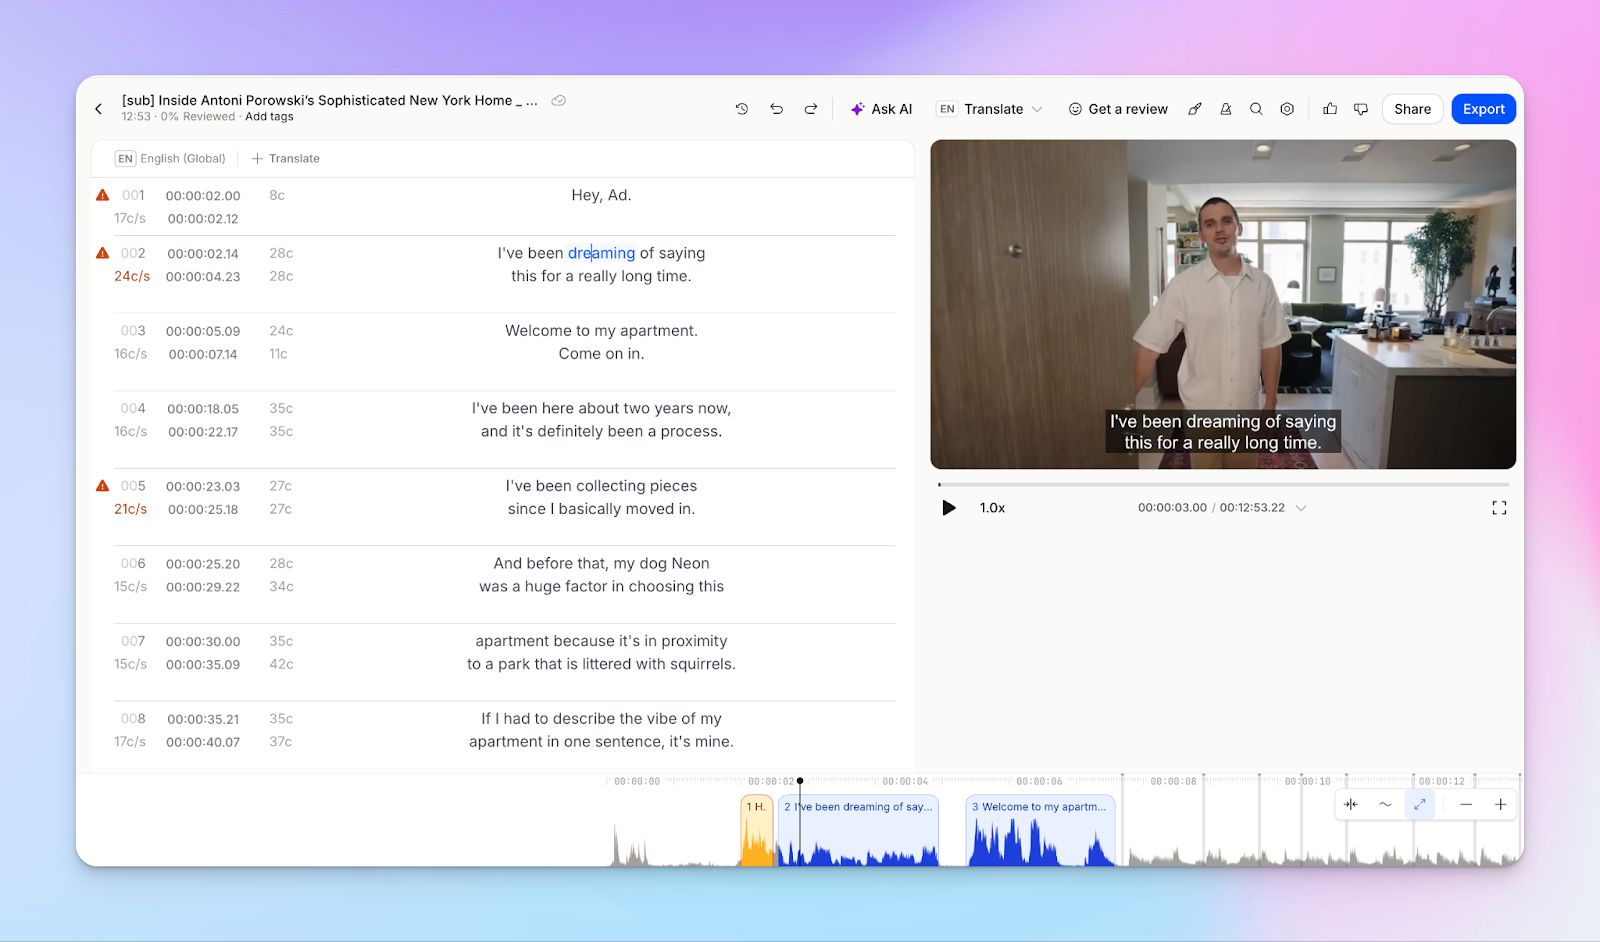The image size is (1600, 942).
Task: Click the Add tags link
Action: (x=269, y=117)
